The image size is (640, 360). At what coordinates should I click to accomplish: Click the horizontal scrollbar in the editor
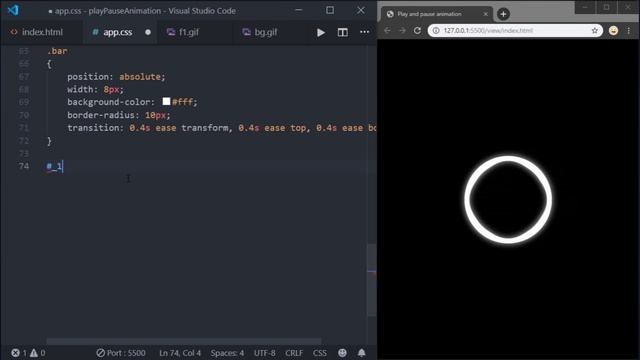(184, 341)
